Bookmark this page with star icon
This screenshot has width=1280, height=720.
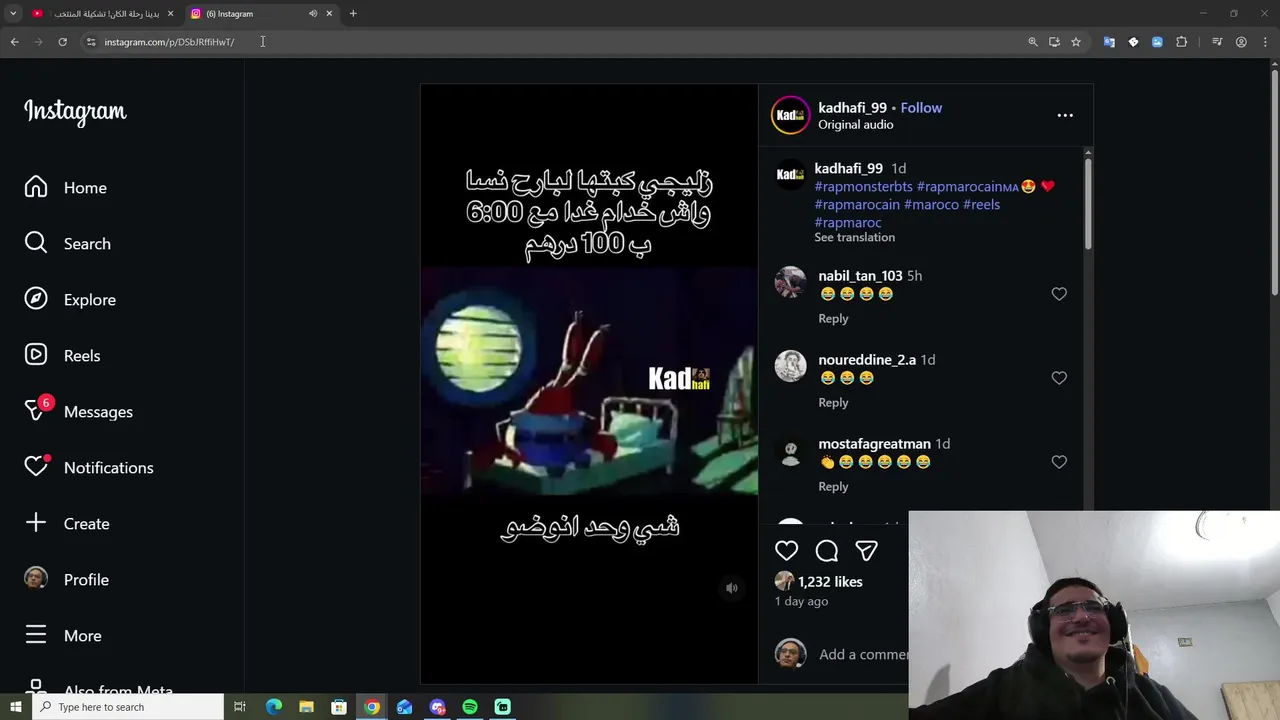(x=1076, y=42)
